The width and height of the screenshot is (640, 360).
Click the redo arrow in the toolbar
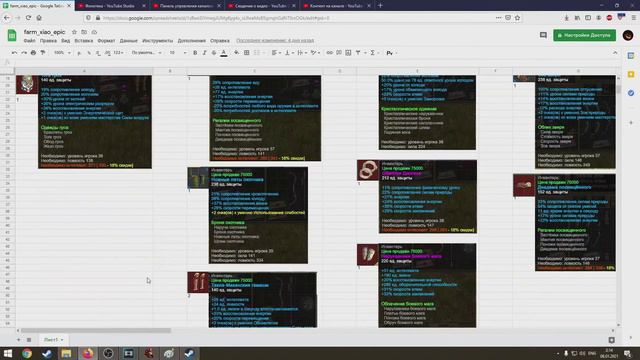pyautogui.click(x=24, y=53)
